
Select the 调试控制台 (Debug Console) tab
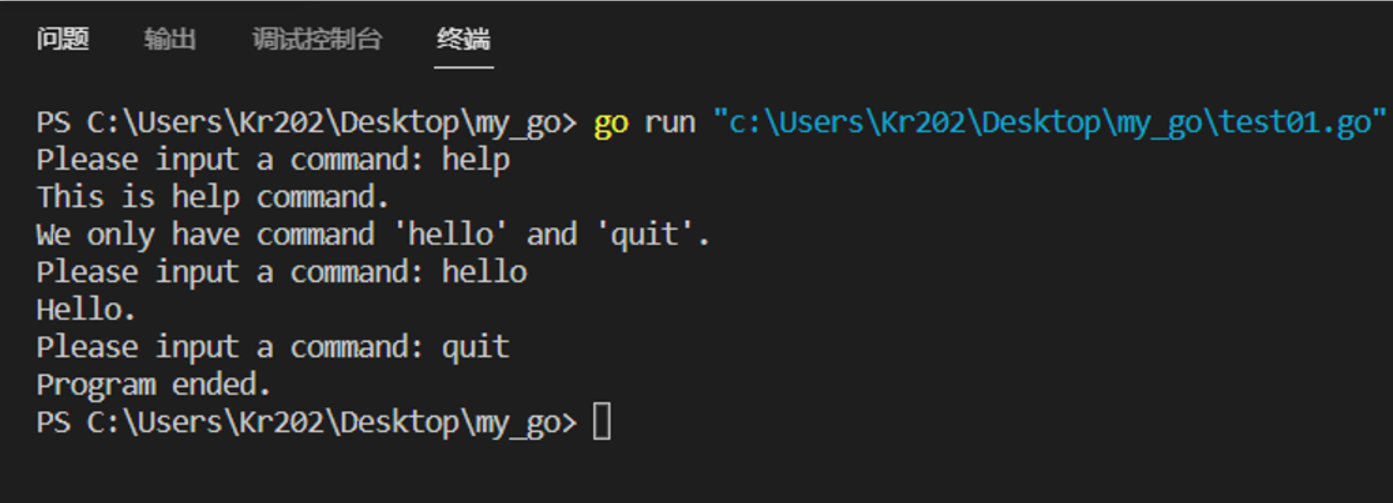[x=317, y=39]
